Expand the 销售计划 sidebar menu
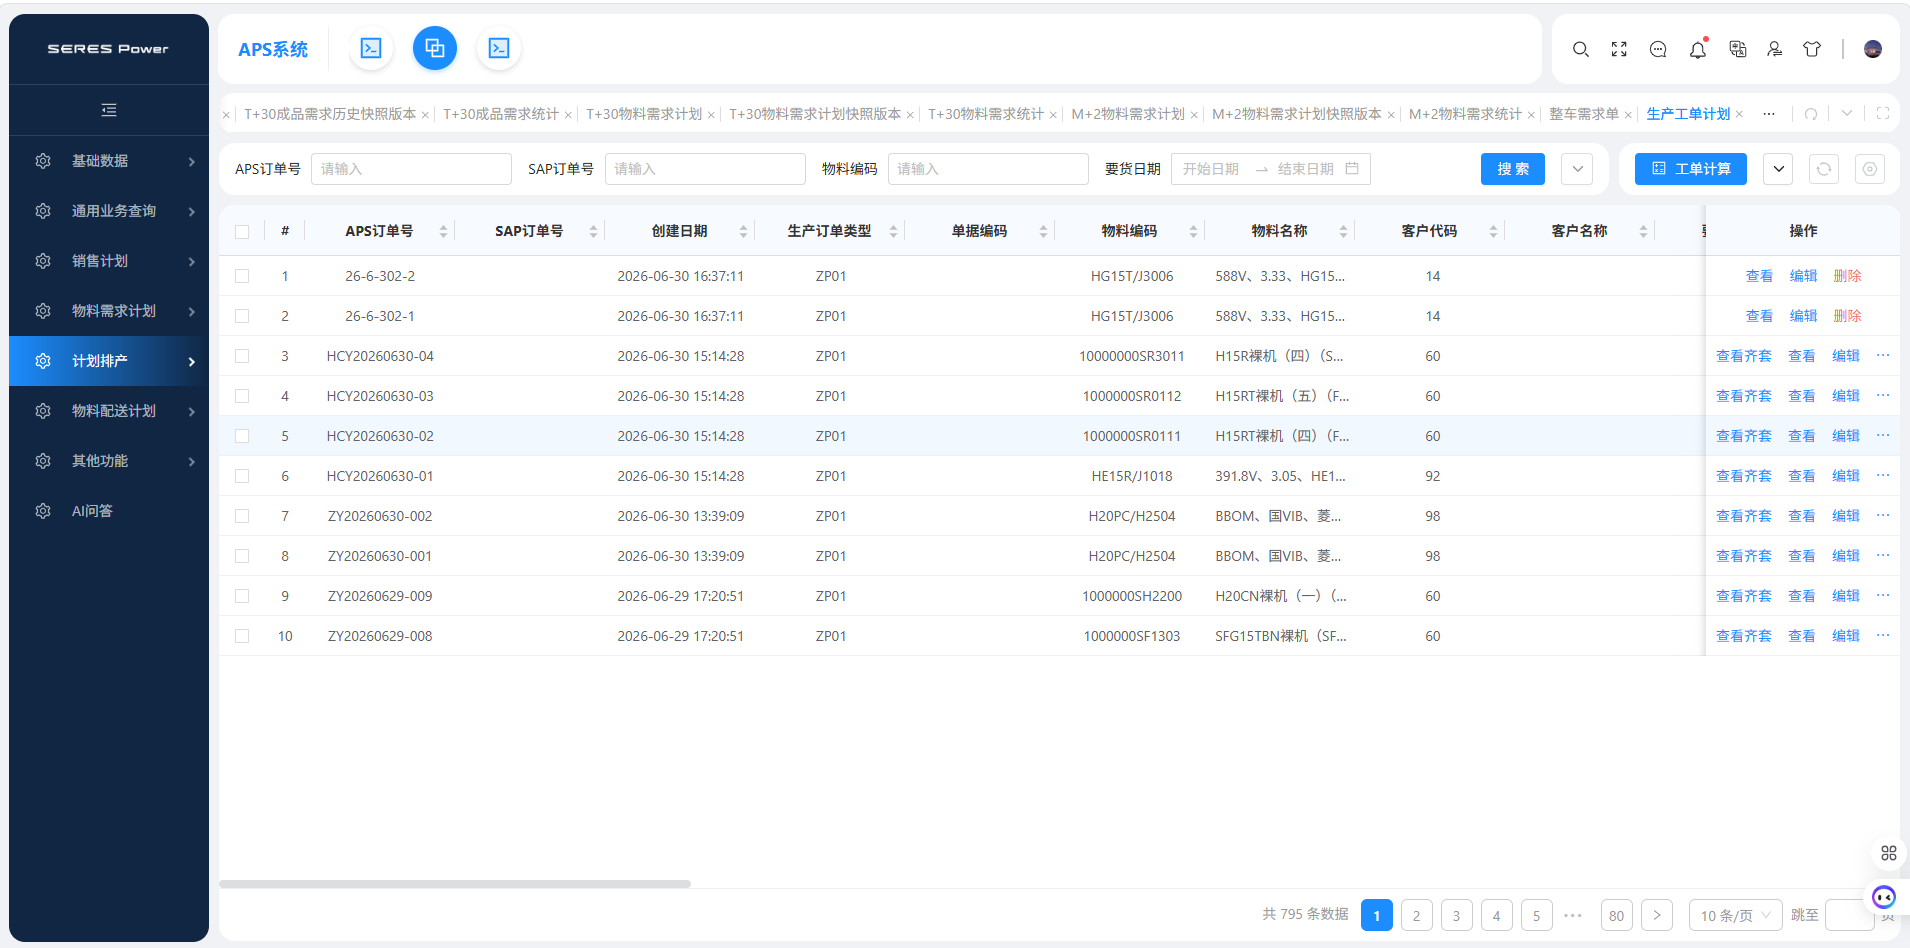 (x=109, y=261)
